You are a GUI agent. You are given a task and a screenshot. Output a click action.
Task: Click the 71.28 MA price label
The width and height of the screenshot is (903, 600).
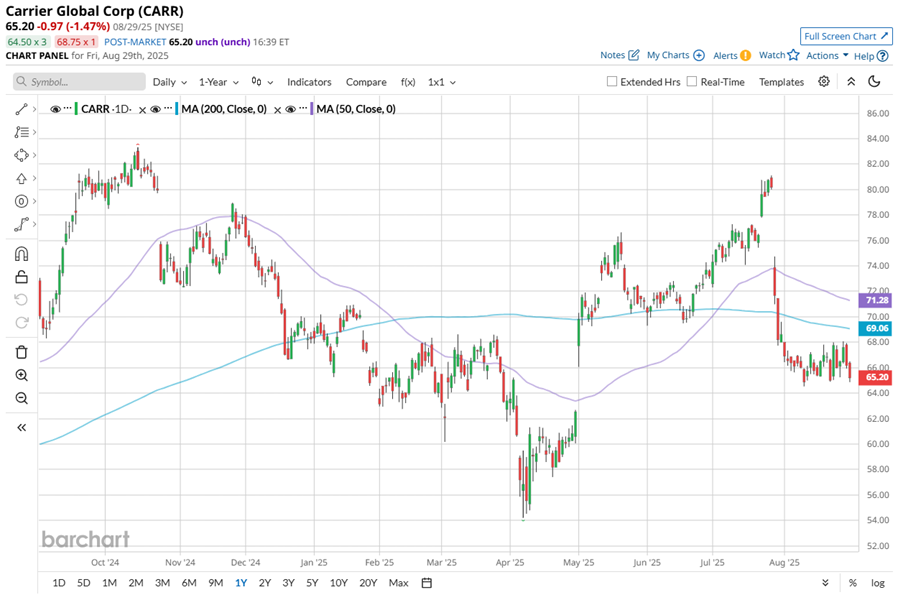click(x=876, y=300)
